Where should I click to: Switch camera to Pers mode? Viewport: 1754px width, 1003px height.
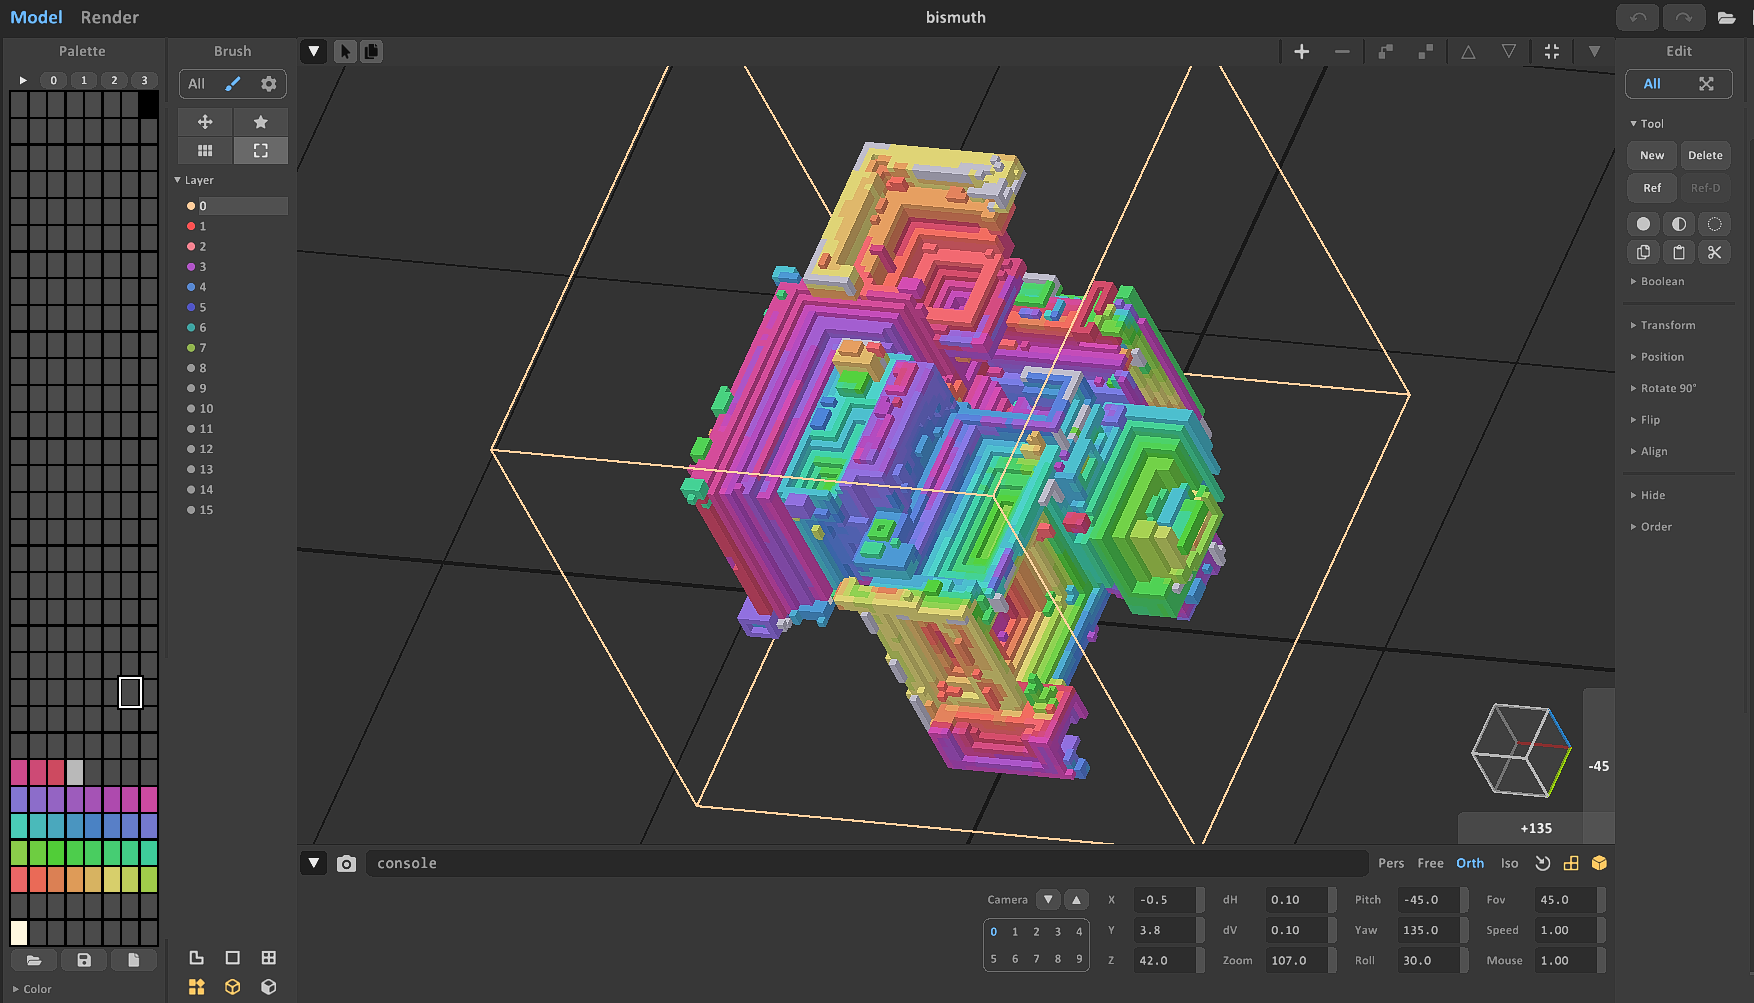tap(1391, 863)
